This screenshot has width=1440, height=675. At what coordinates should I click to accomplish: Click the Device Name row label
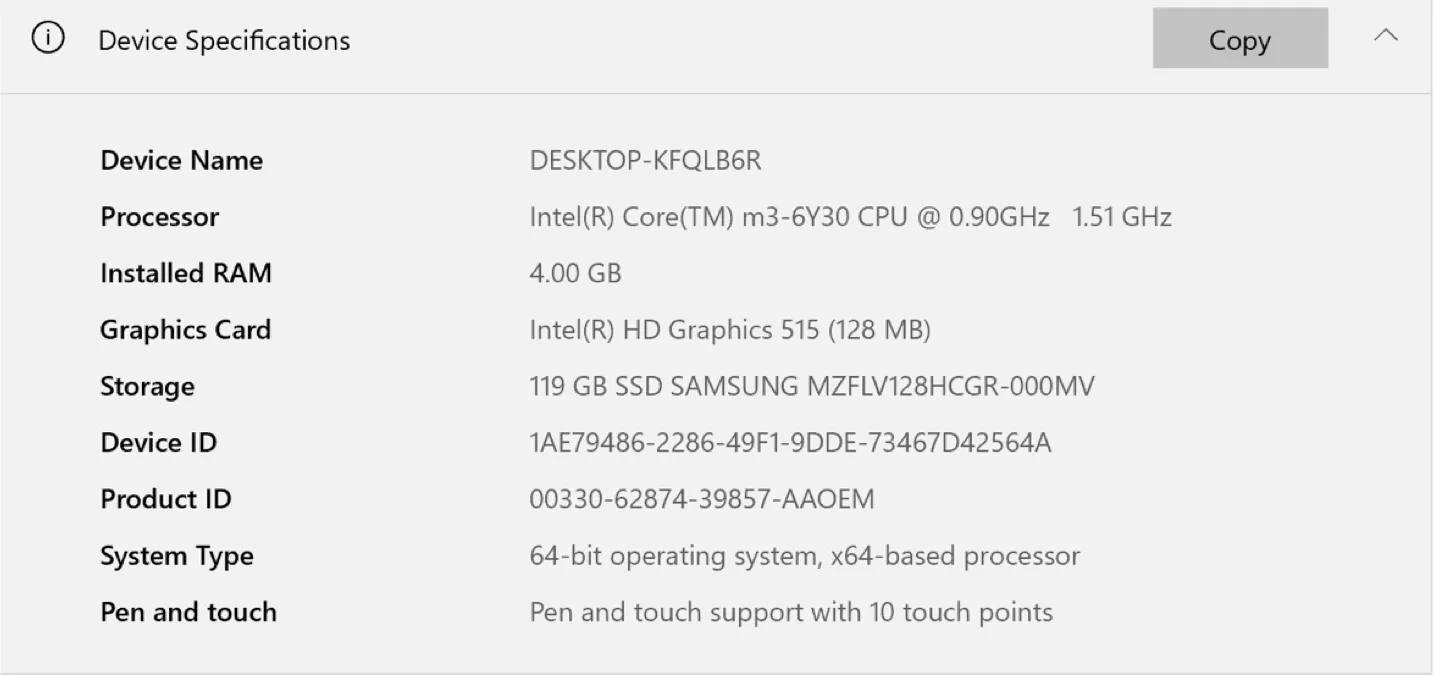coord(181,160)
